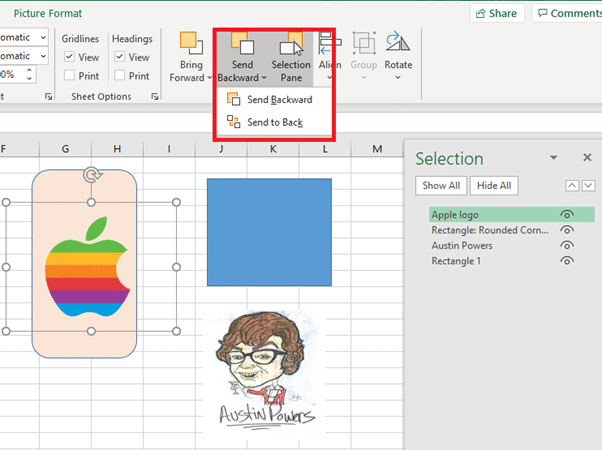Image resolution: width=602 pixels, height=450 pixels.
Task: Click the Align objects icon
Action: click(329, 43)
